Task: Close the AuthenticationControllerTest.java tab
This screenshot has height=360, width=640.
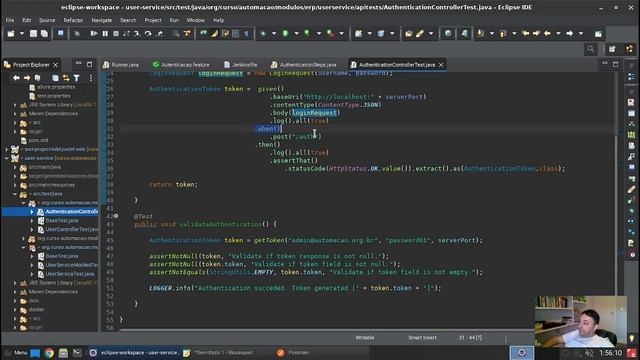Action: pyautogui.click(x=441, y=65)
